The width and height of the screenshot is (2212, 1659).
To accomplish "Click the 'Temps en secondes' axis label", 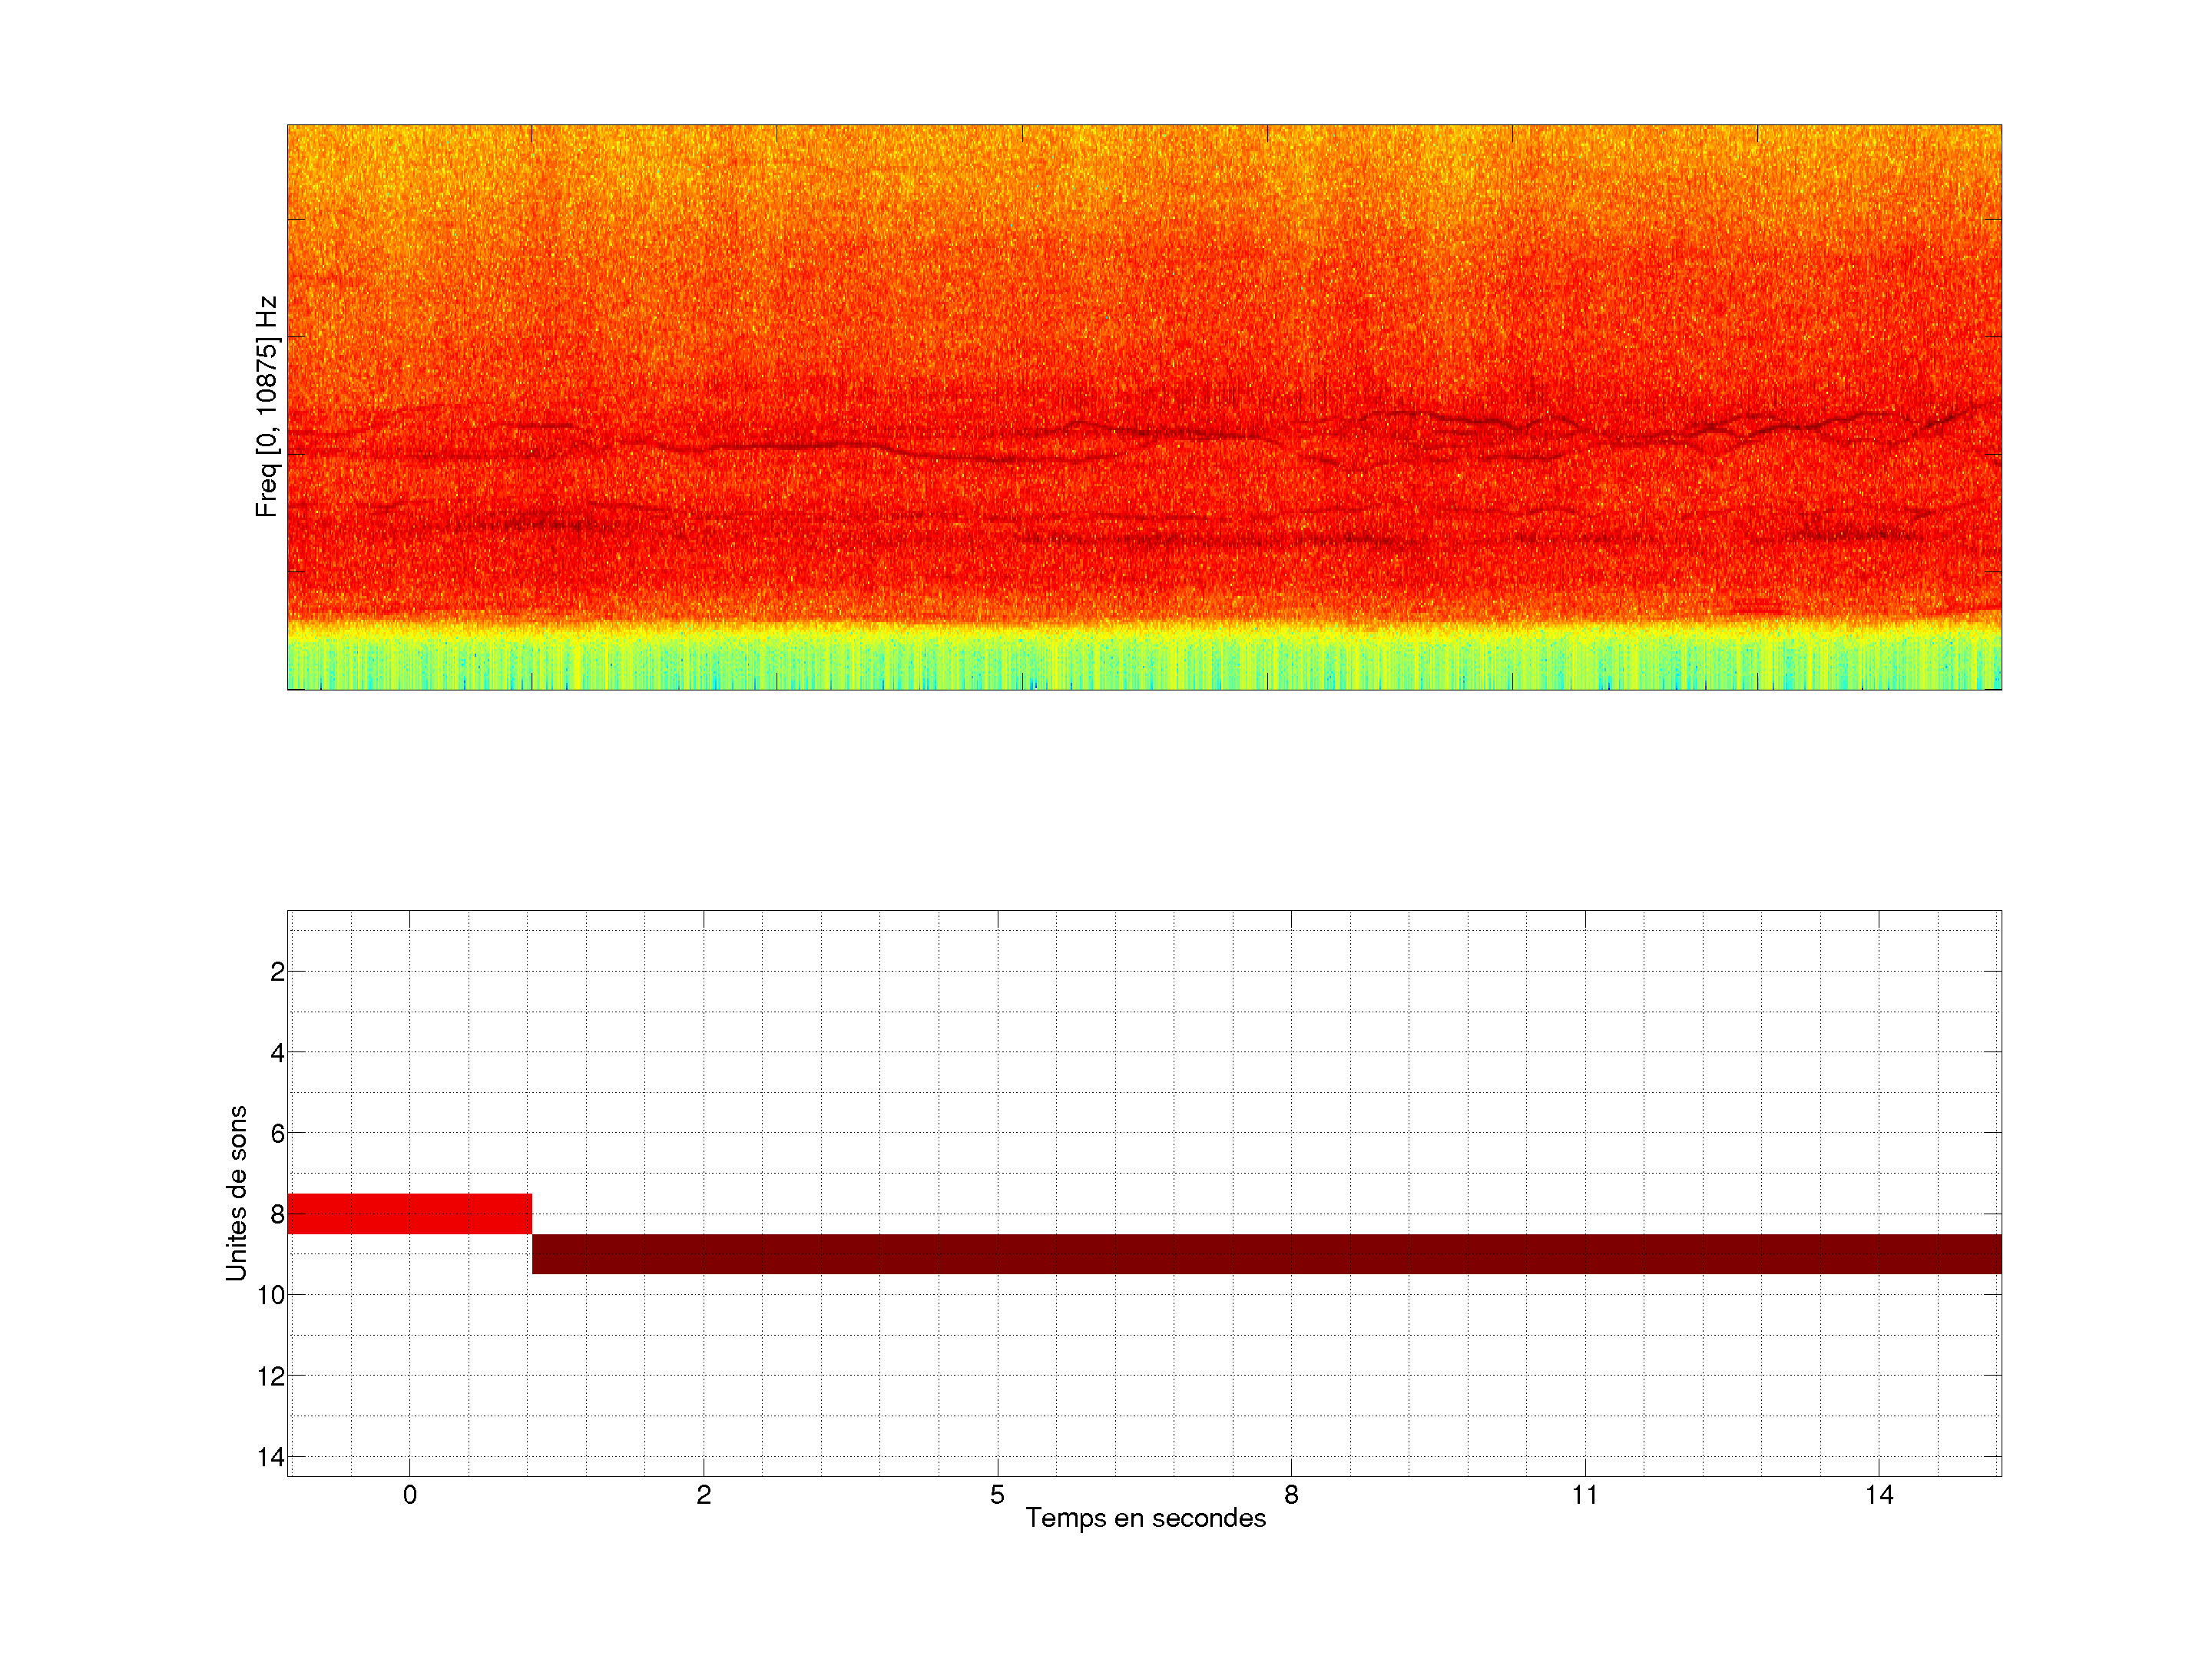I will tap(1145, 1518).
